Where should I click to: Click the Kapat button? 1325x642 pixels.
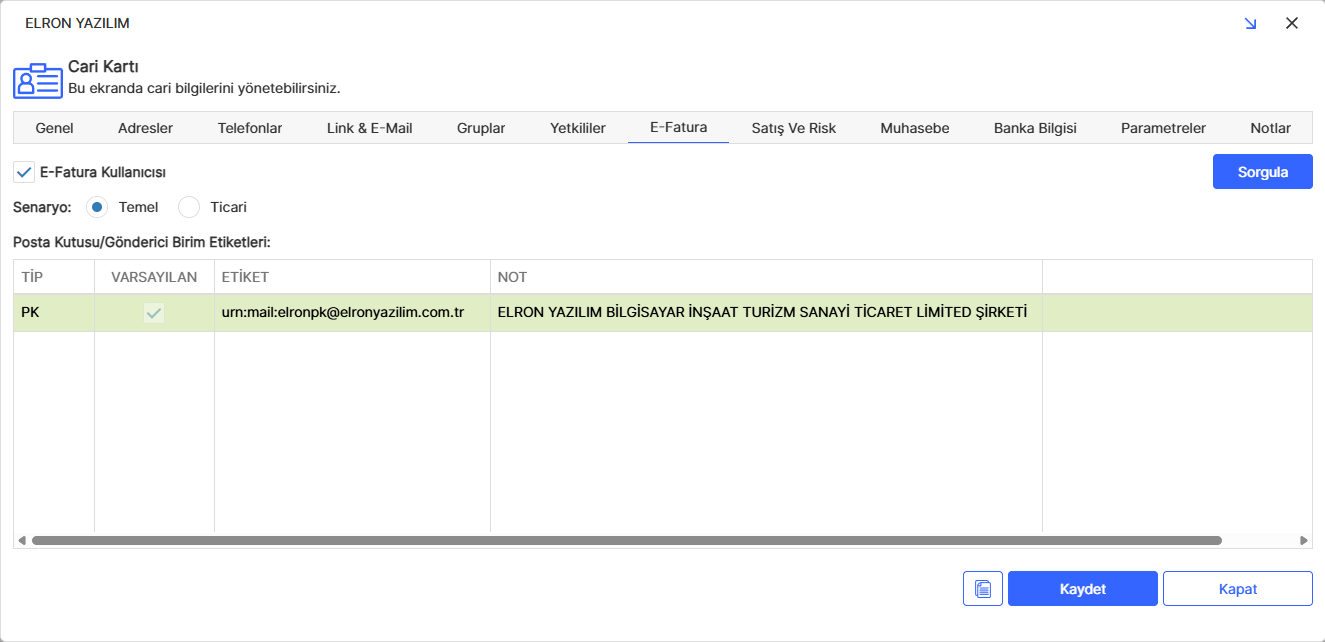(1237, 589)
